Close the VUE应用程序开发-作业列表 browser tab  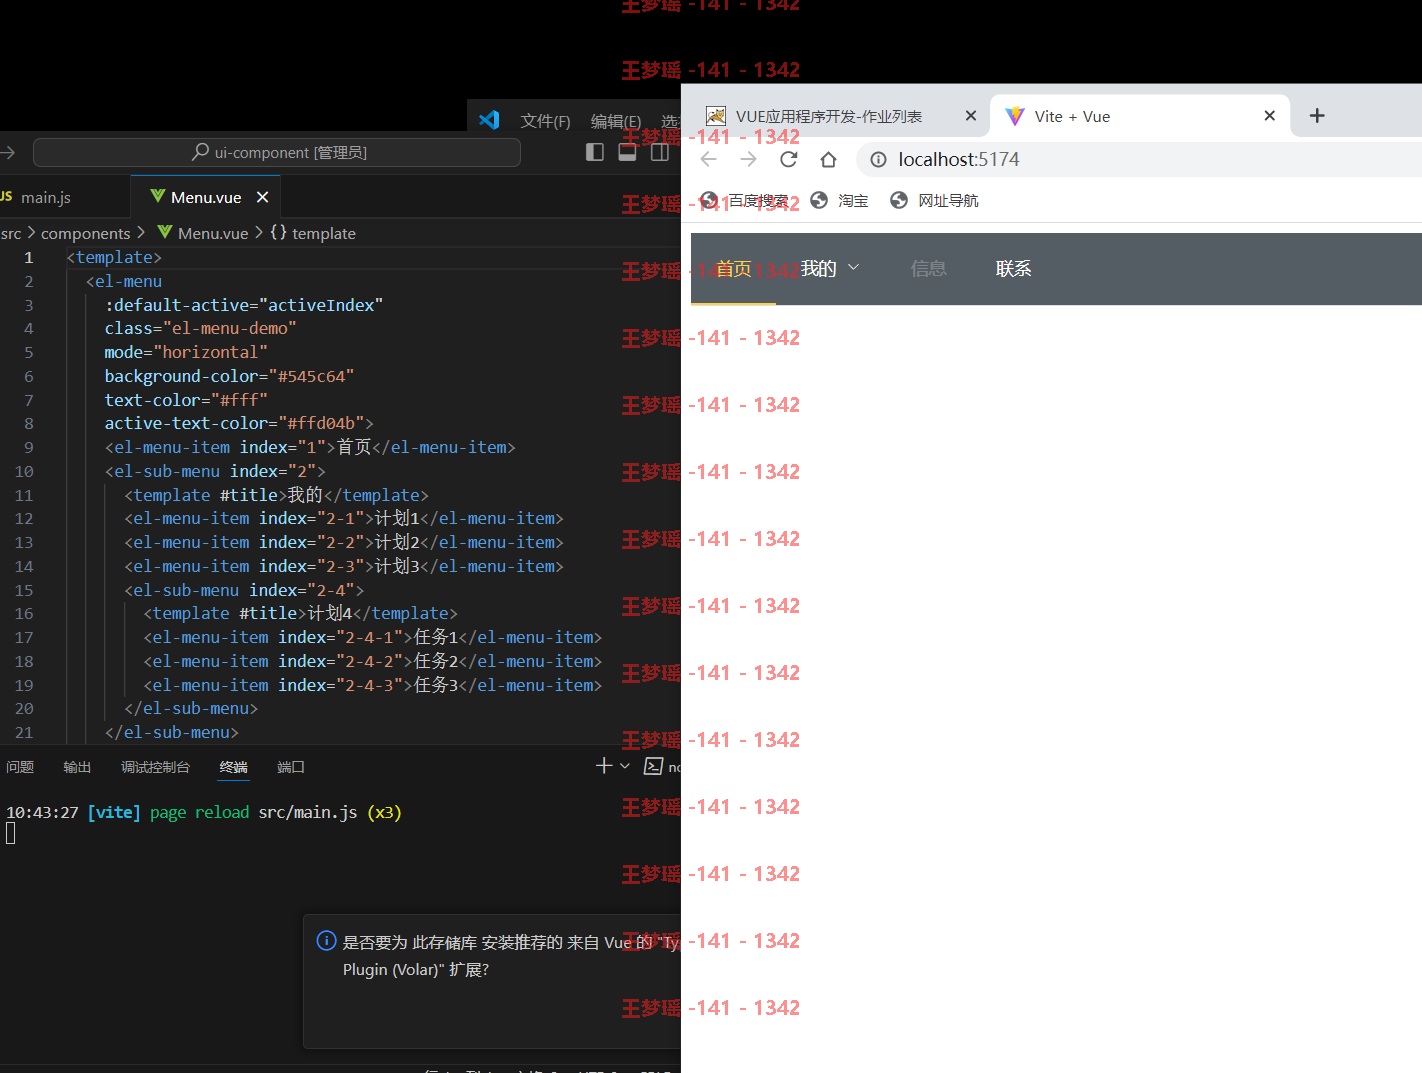[970, 116]
